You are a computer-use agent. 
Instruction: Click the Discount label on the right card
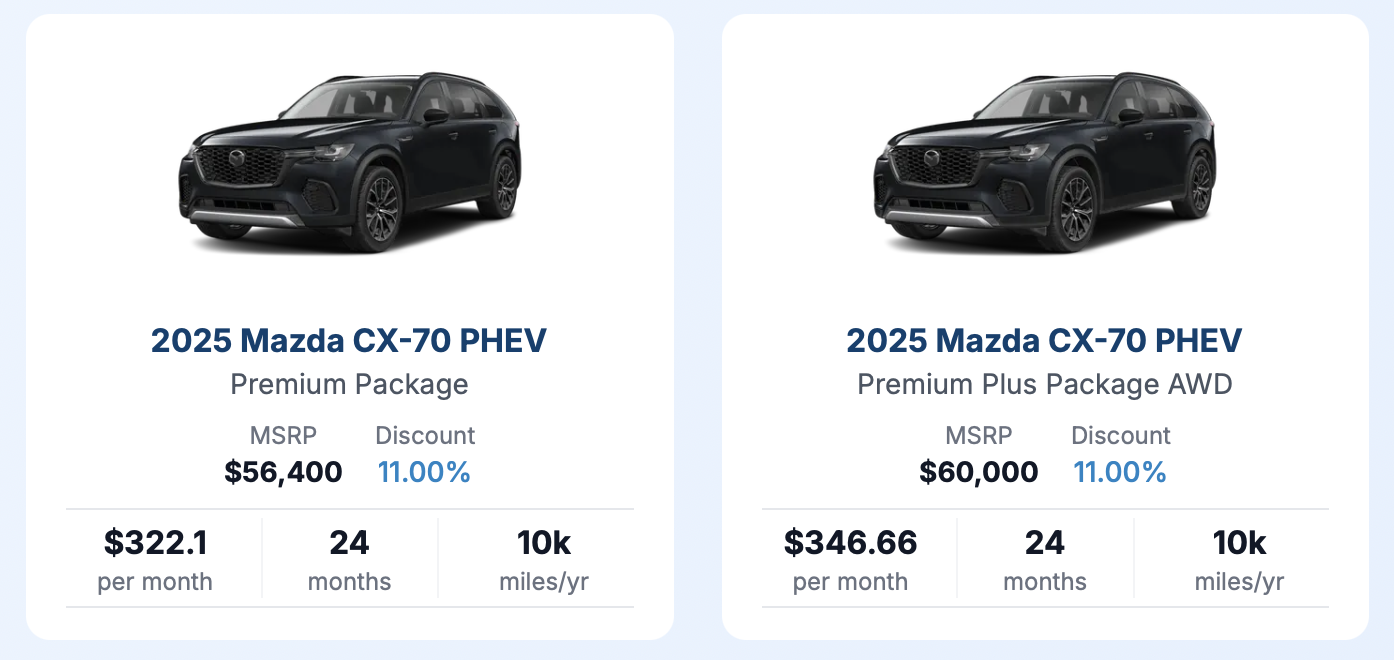[x=1121, y=436]
